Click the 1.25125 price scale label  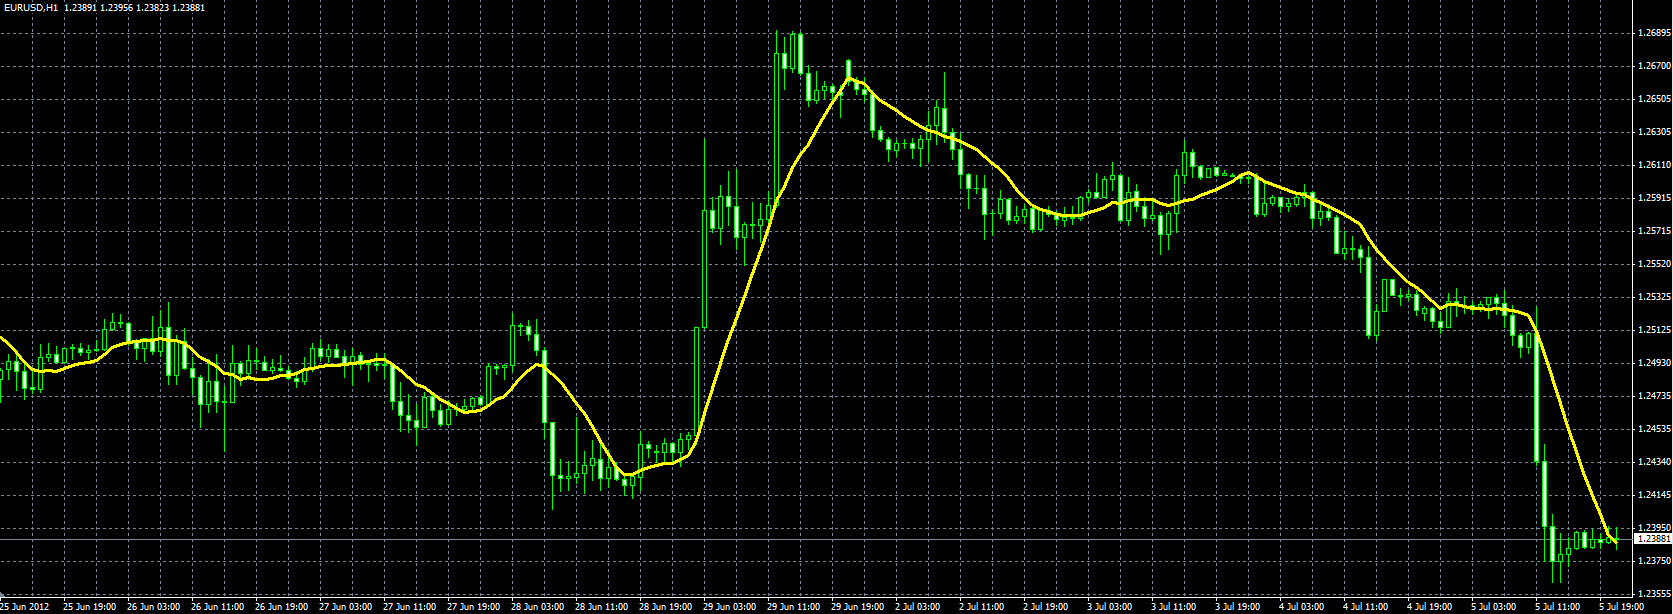(1654, 330)
